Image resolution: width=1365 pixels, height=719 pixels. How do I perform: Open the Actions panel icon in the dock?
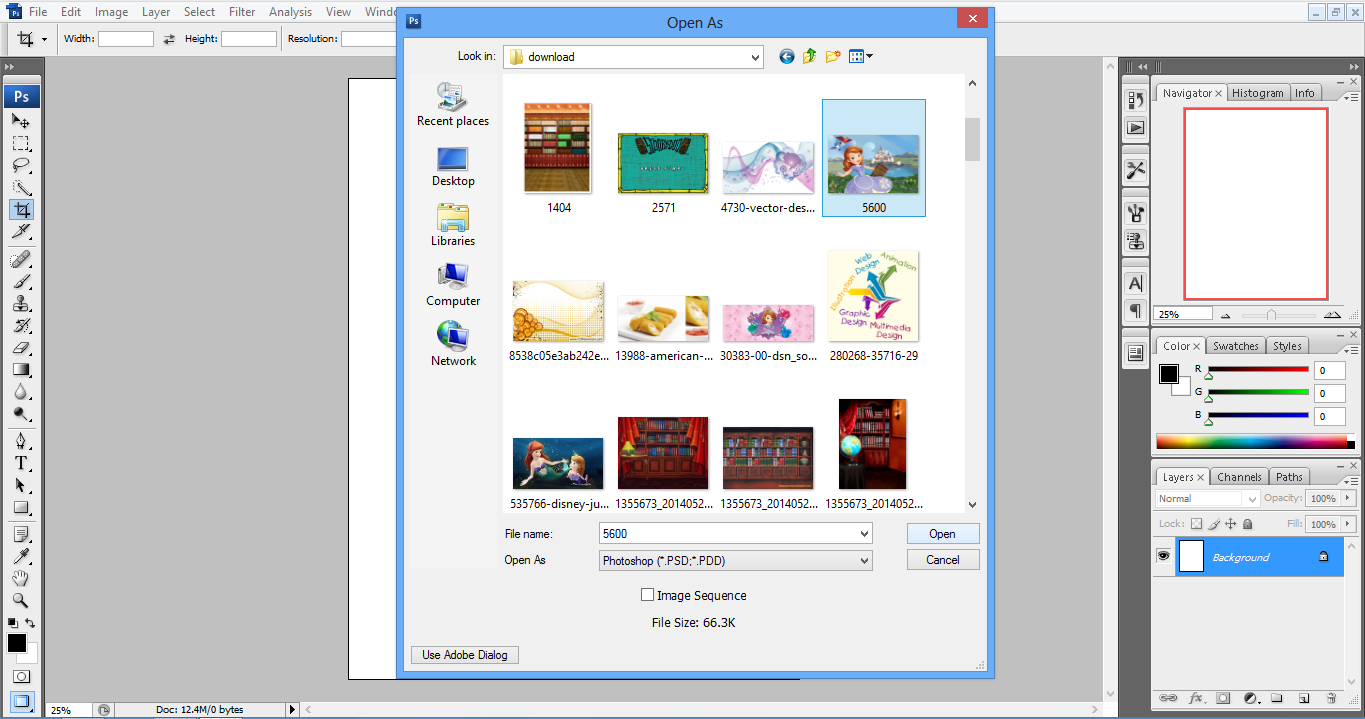coord(1135,128)
